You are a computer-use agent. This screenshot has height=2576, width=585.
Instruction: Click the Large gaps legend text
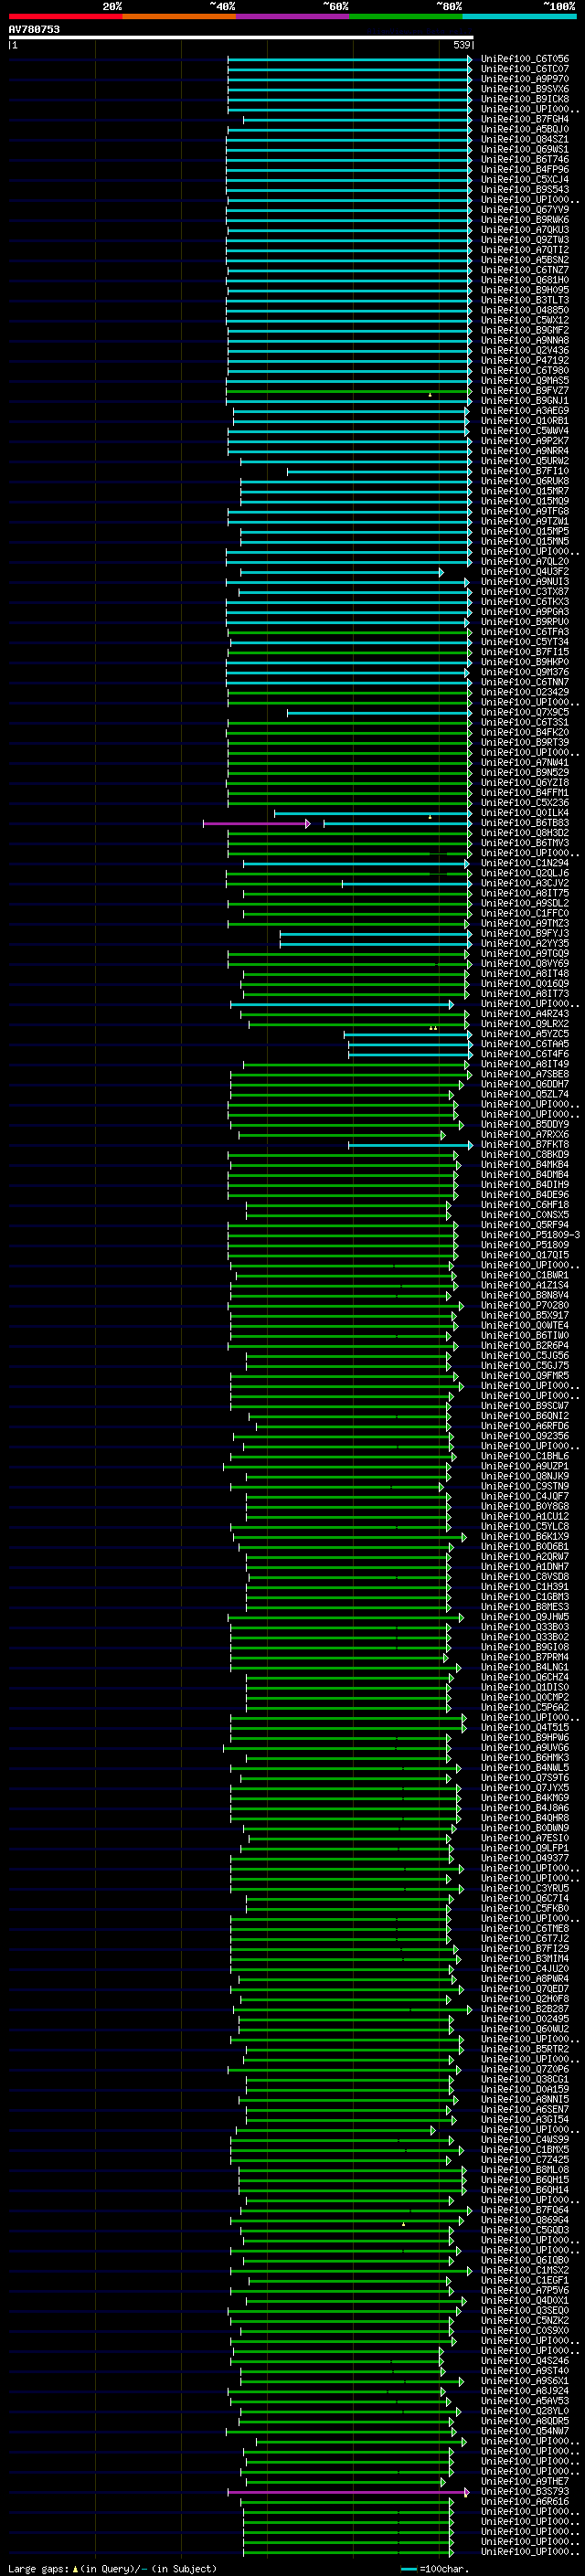(x=112, y=2568)
